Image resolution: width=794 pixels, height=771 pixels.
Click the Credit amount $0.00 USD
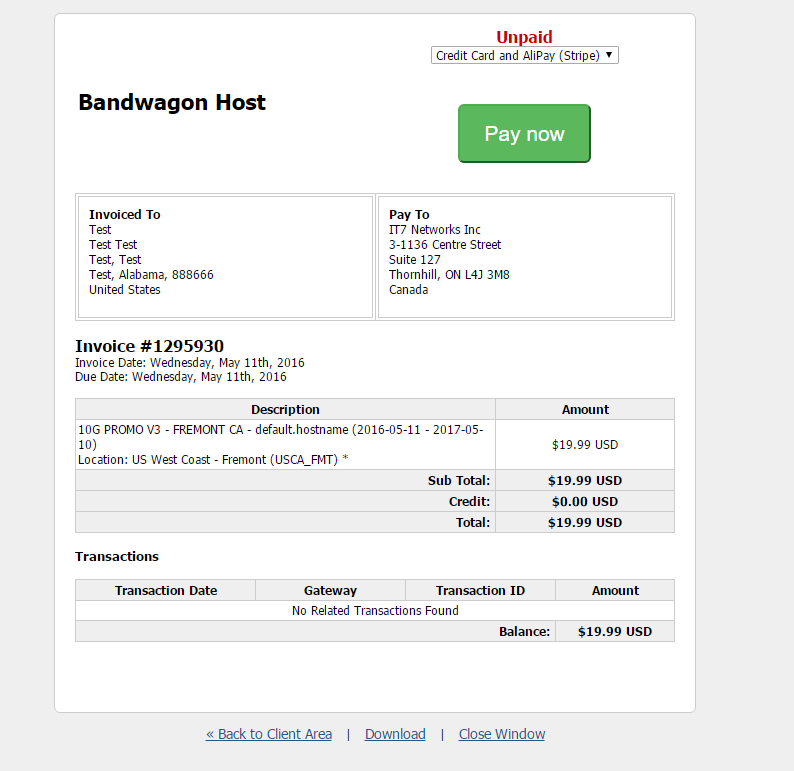point(585,501)
